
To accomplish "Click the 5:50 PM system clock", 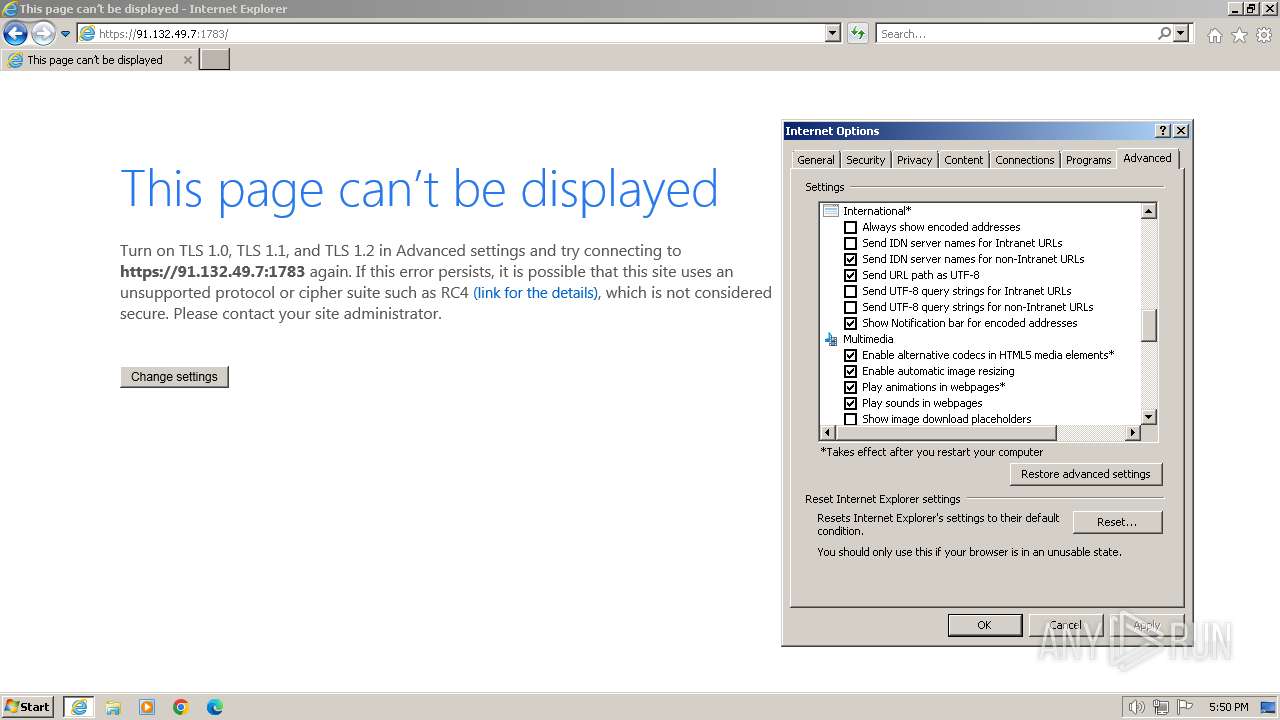I will (x=1228, y=707).
